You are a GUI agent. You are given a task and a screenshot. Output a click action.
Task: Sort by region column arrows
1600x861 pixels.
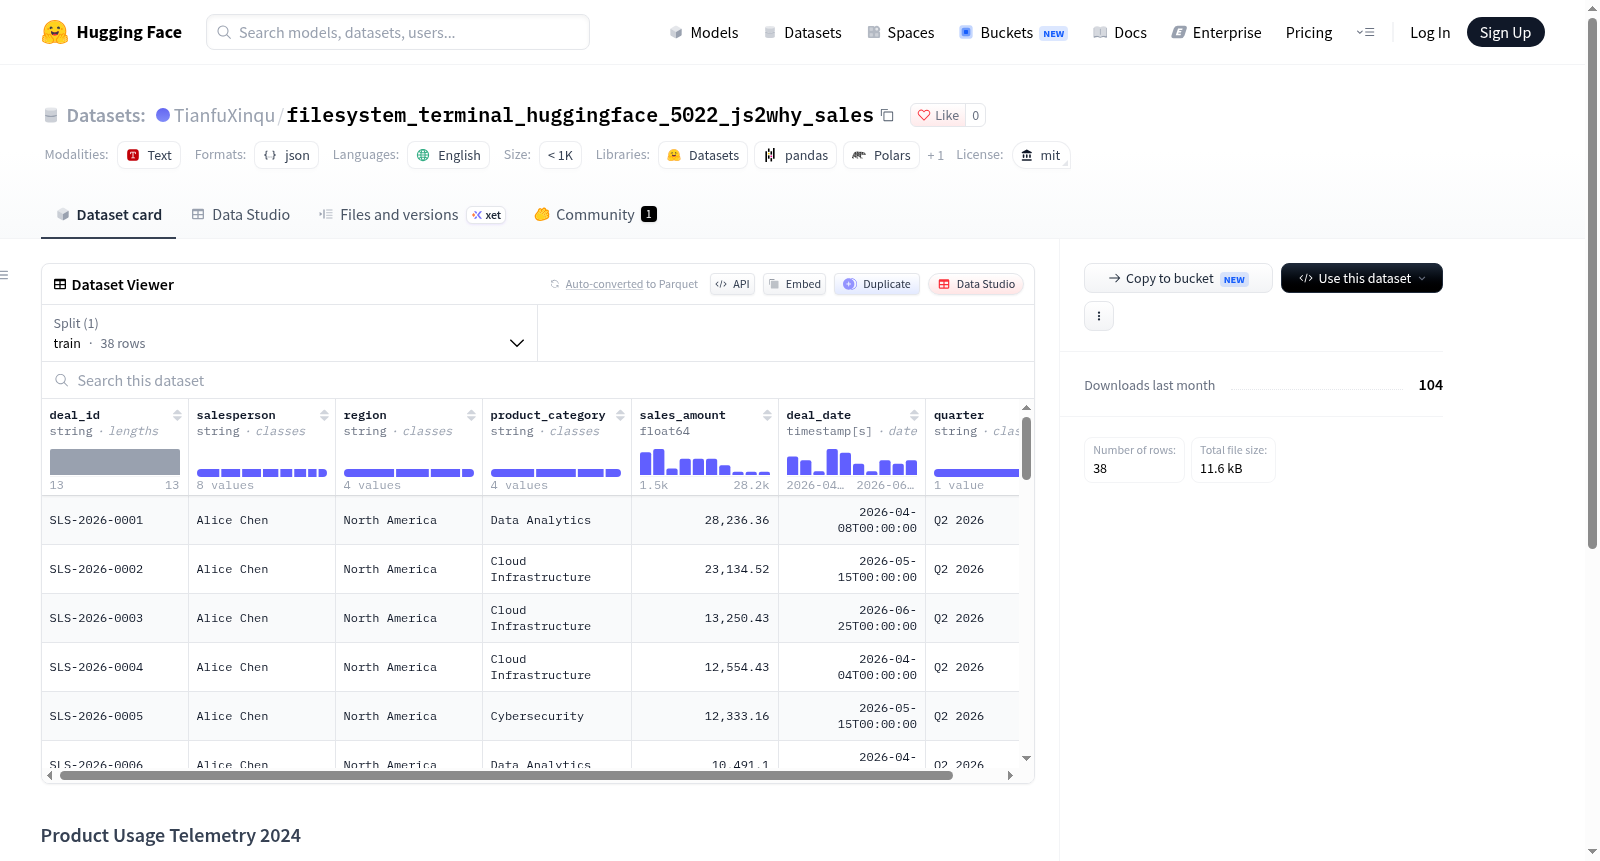(x=471, y=415)
